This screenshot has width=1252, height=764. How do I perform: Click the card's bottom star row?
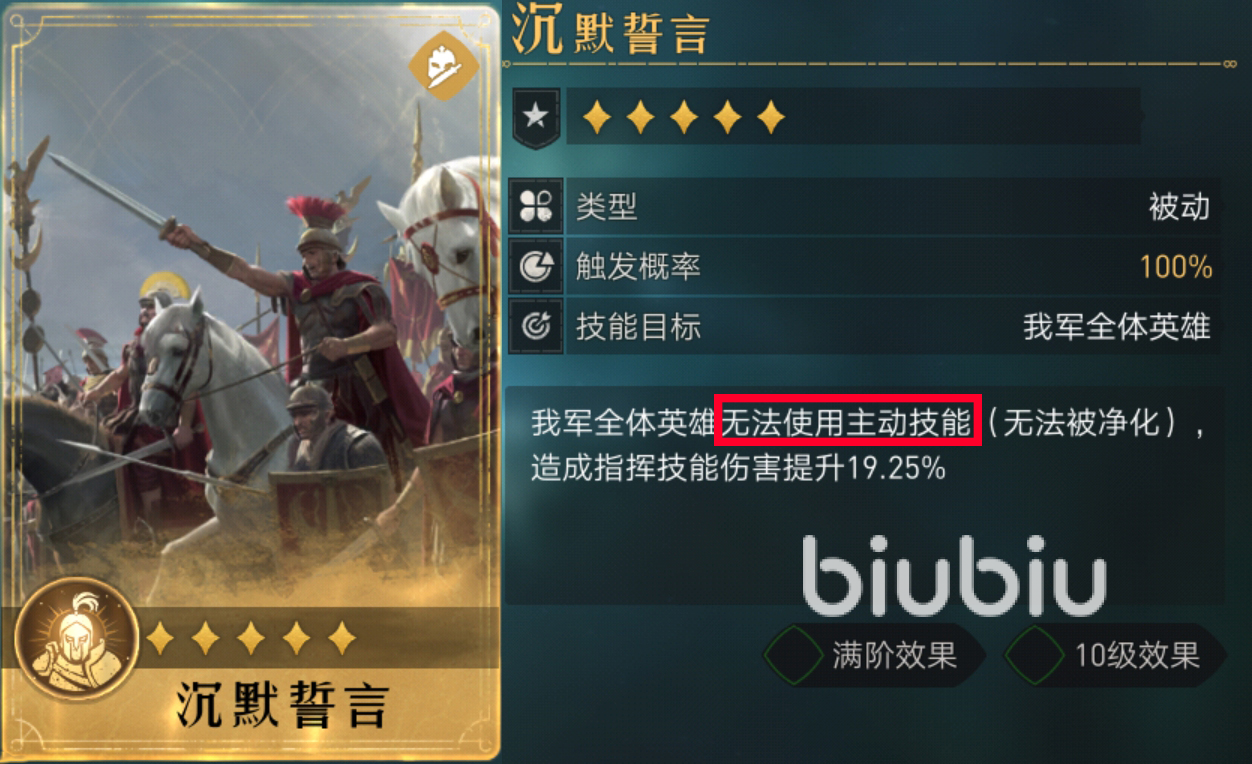250,637
